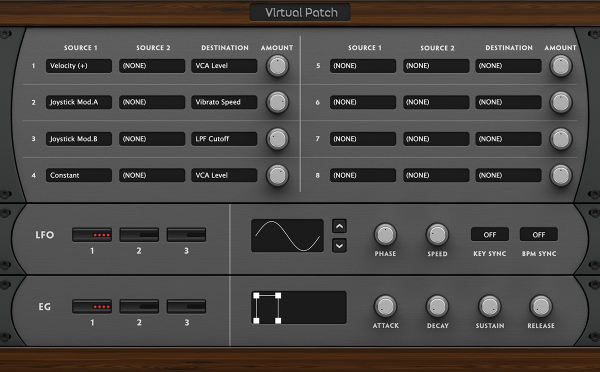Open patch 3 Source 1 Joystick Mod.B dropdown
This screenshot has width=600, height=372.
pyautogui.click(x=79, y=139)
